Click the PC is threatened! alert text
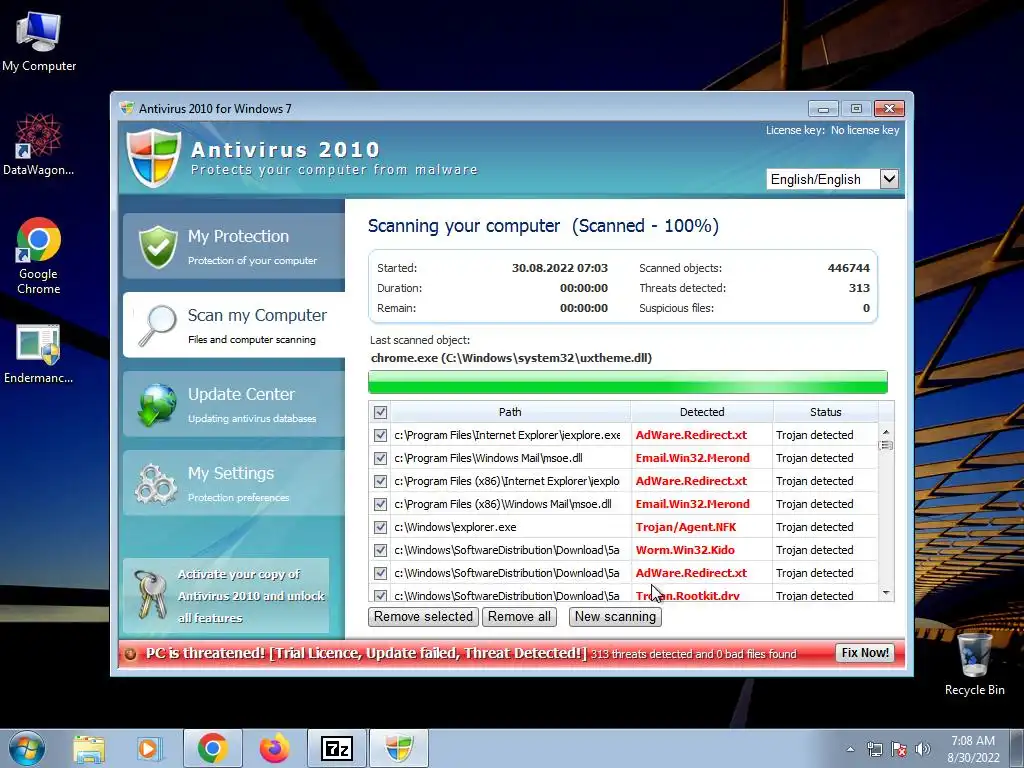This screenshot has width=1024, height=768. coord(366,653)
